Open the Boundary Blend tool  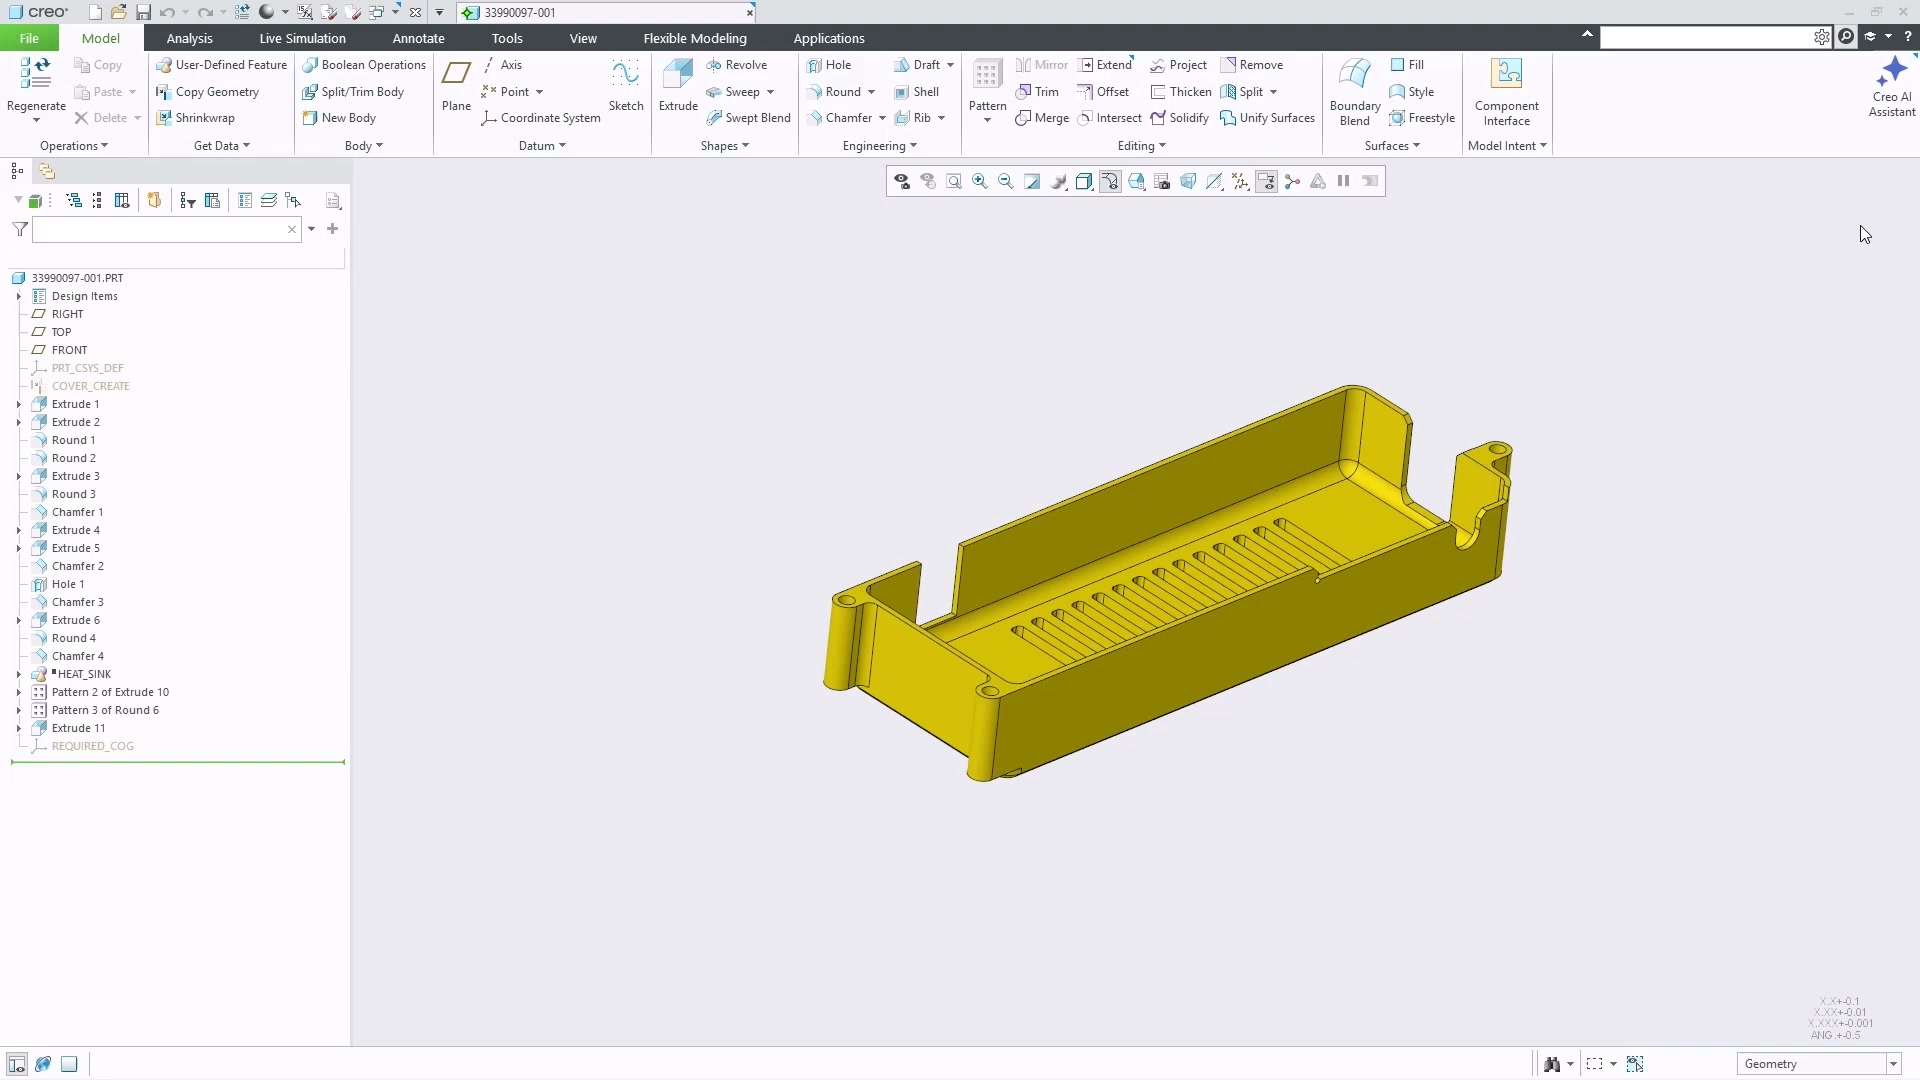(x=1355, y=91)
